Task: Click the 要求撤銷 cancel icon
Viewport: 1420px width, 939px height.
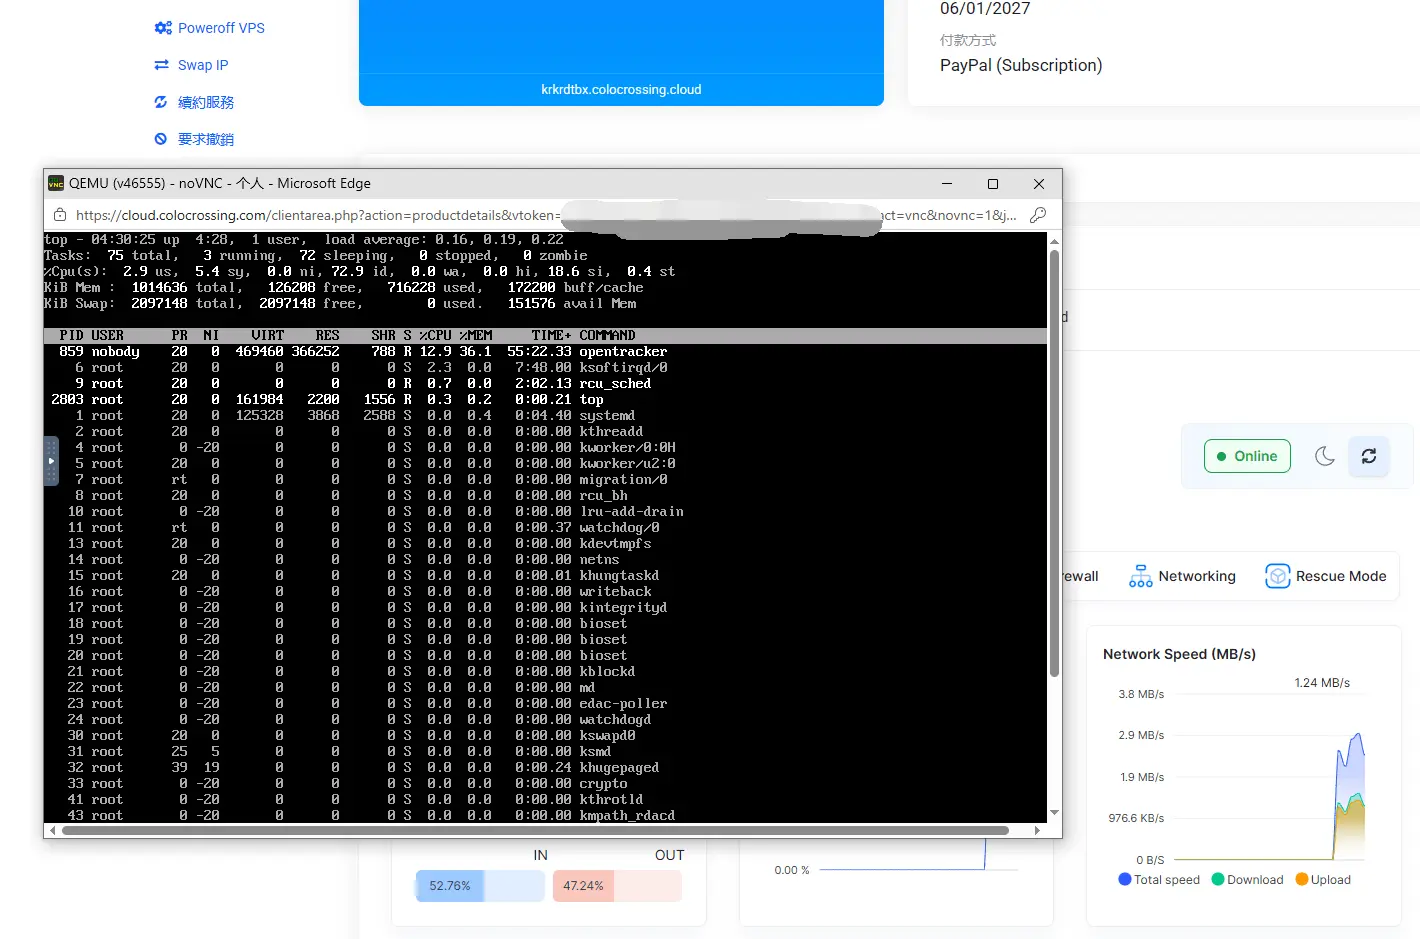Action: point(161,139)
